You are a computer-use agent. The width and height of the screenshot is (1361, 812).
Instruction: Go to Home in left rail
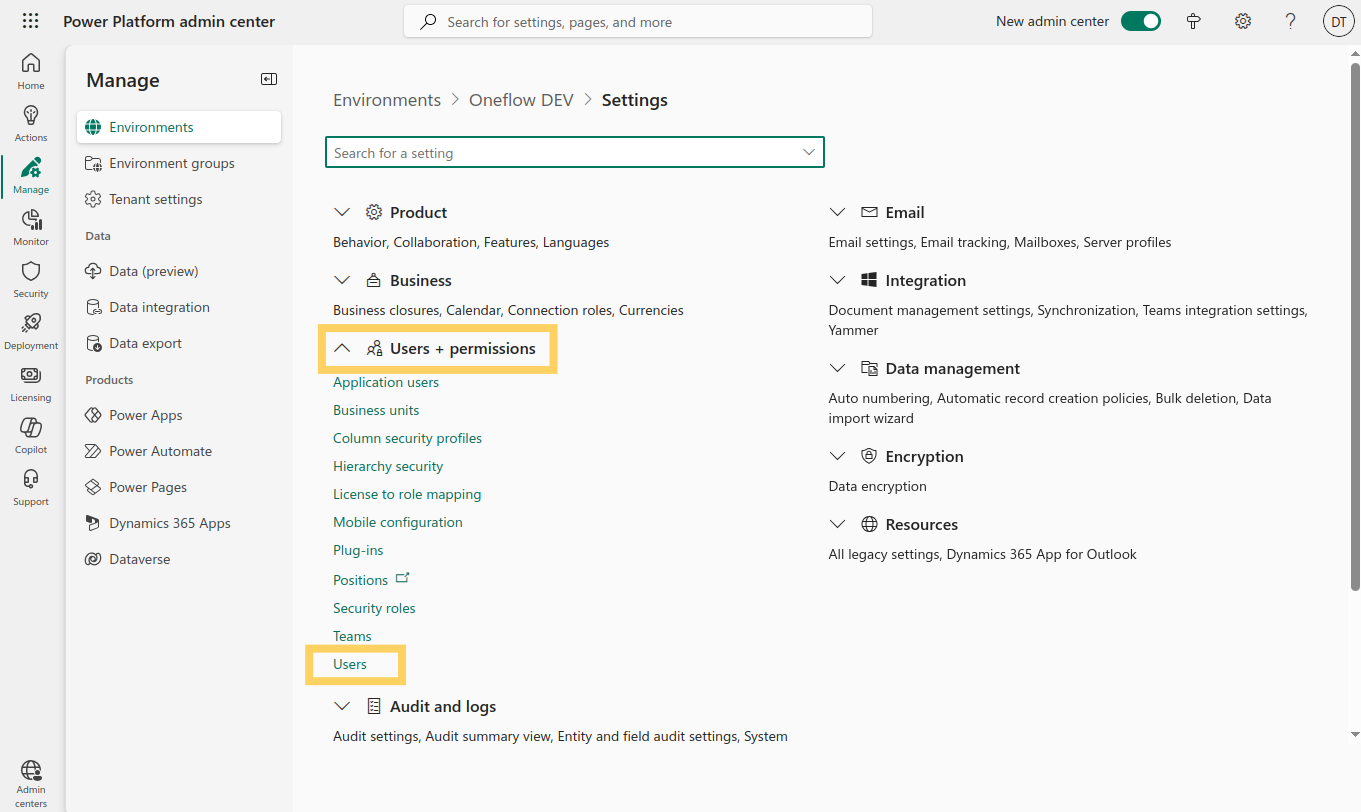point(31,71)
